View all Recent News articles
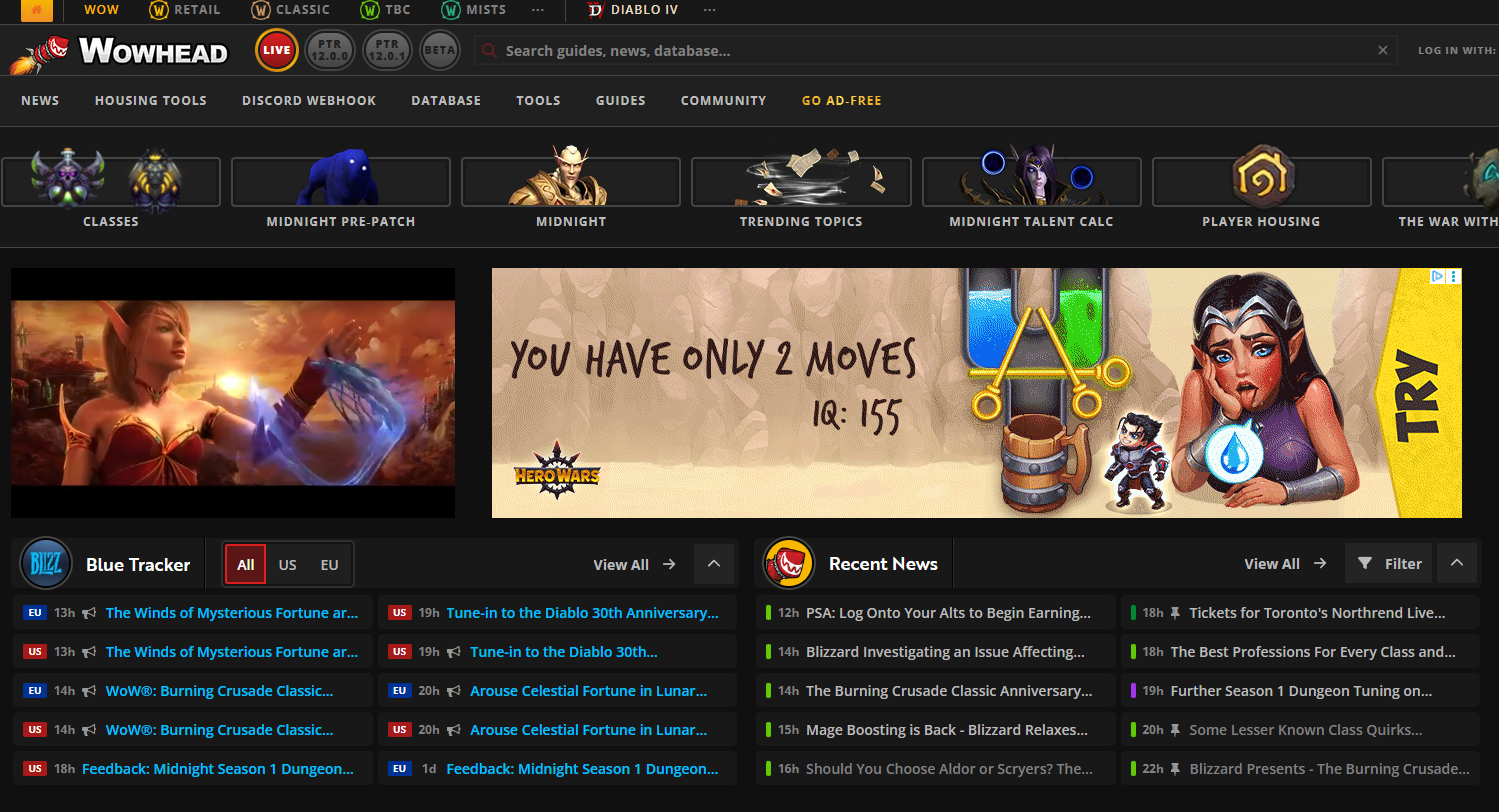This screenshot has width=1499, height=812. (1285, 564)
